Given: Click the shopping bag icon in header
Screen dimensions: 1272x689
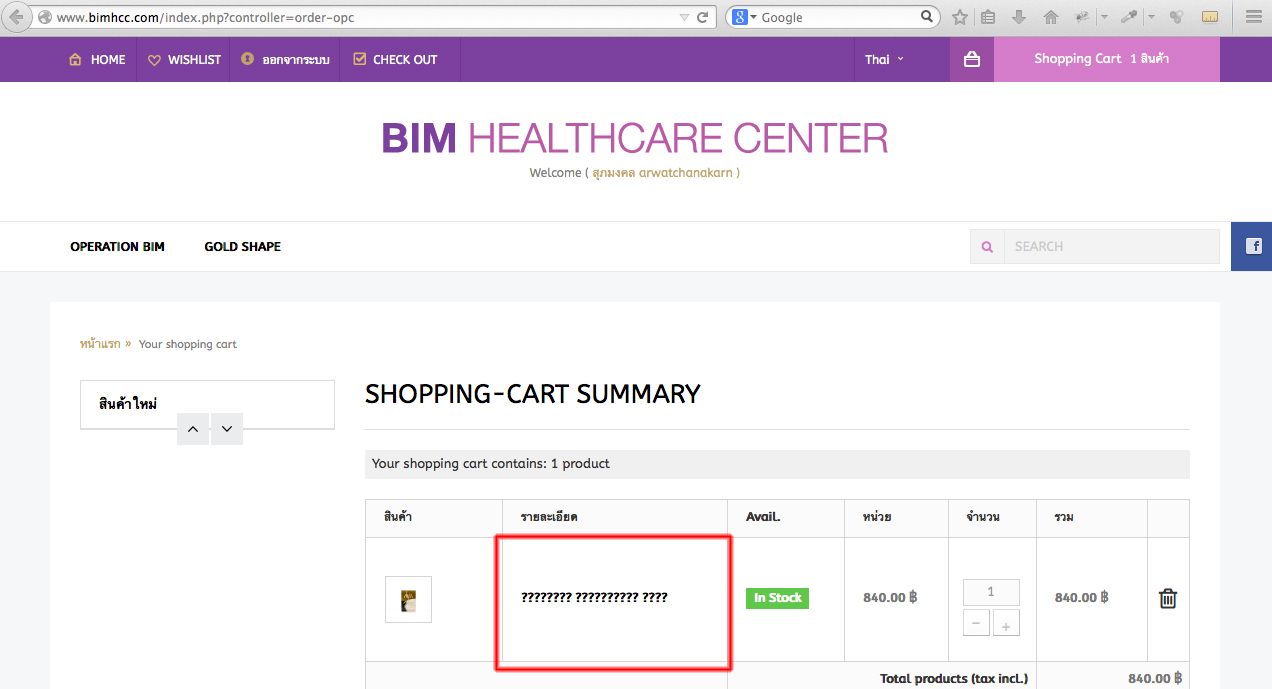Looking at the screenshot, I should pos(971,59).
